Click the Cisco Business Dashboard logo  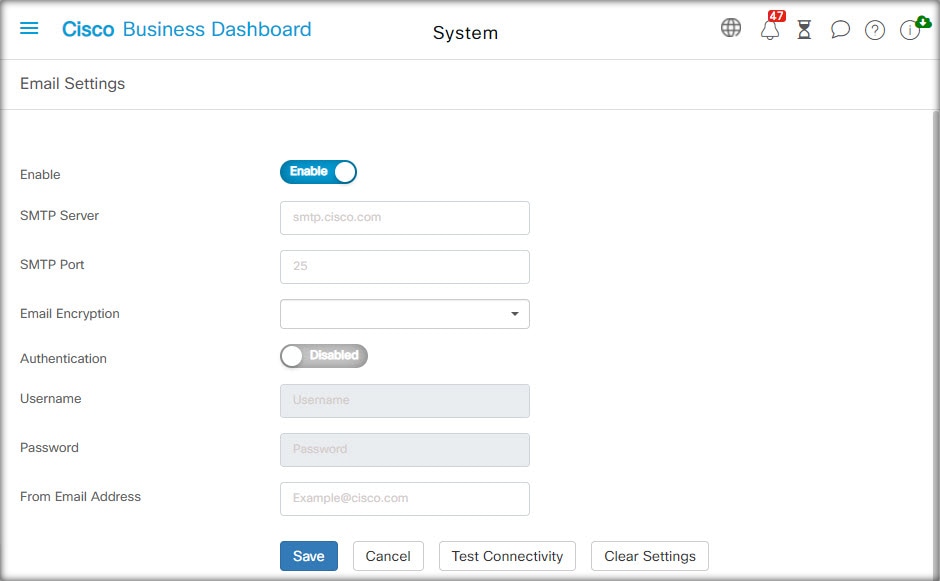pos(186,29)
